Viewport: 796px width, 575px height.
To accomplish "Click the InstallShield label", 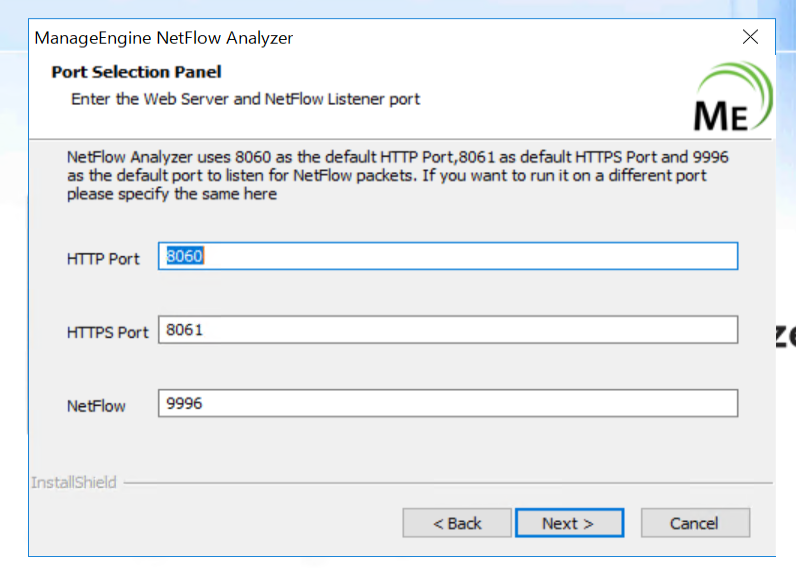I will (x=73, y=483).
